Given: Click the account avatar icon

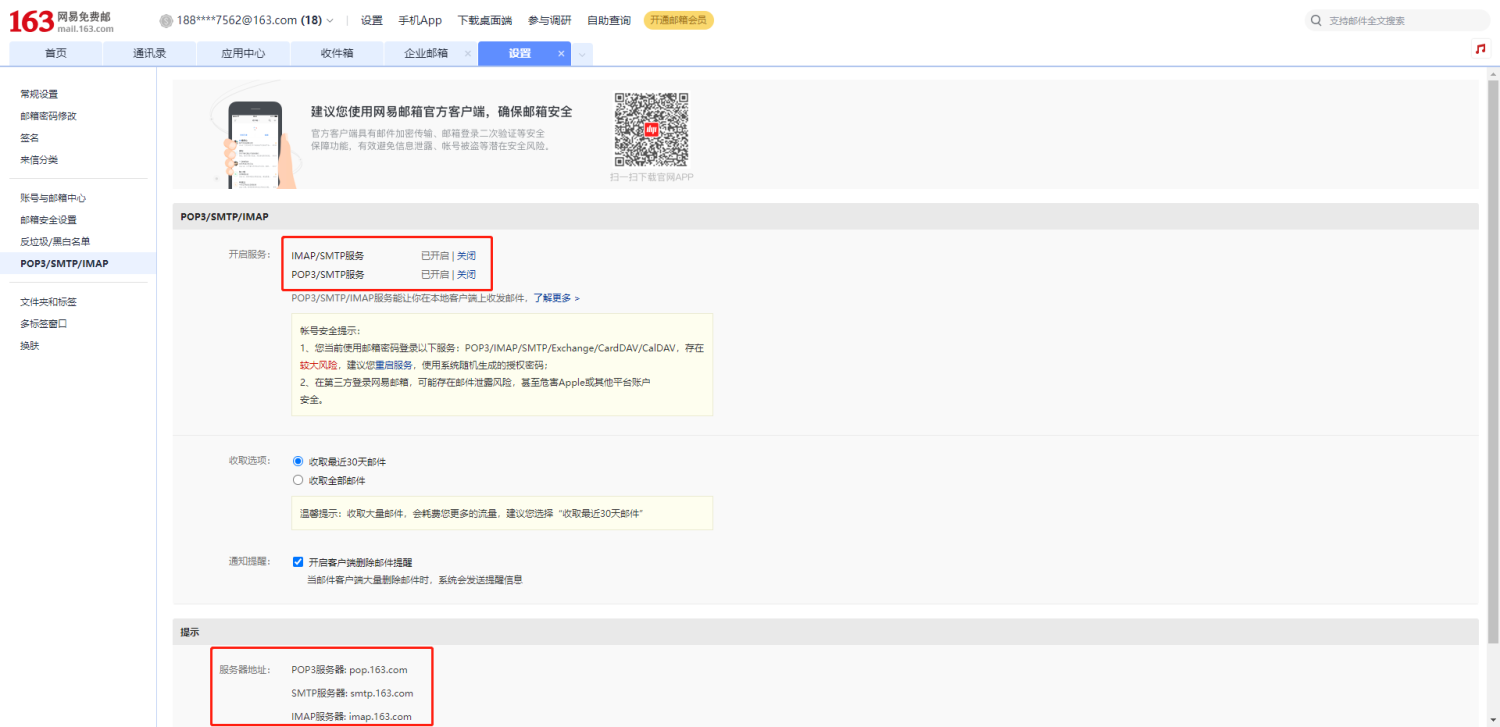Looking at the screenshot, I should [166, 21].
